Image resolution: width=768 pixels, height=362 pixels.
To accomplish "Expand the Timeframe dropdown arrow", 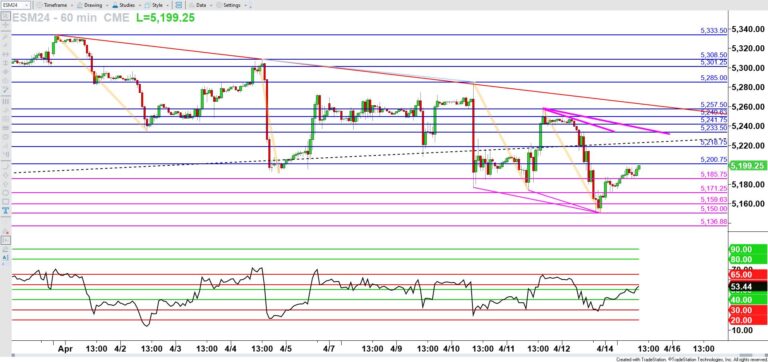I will pos(72,5).
